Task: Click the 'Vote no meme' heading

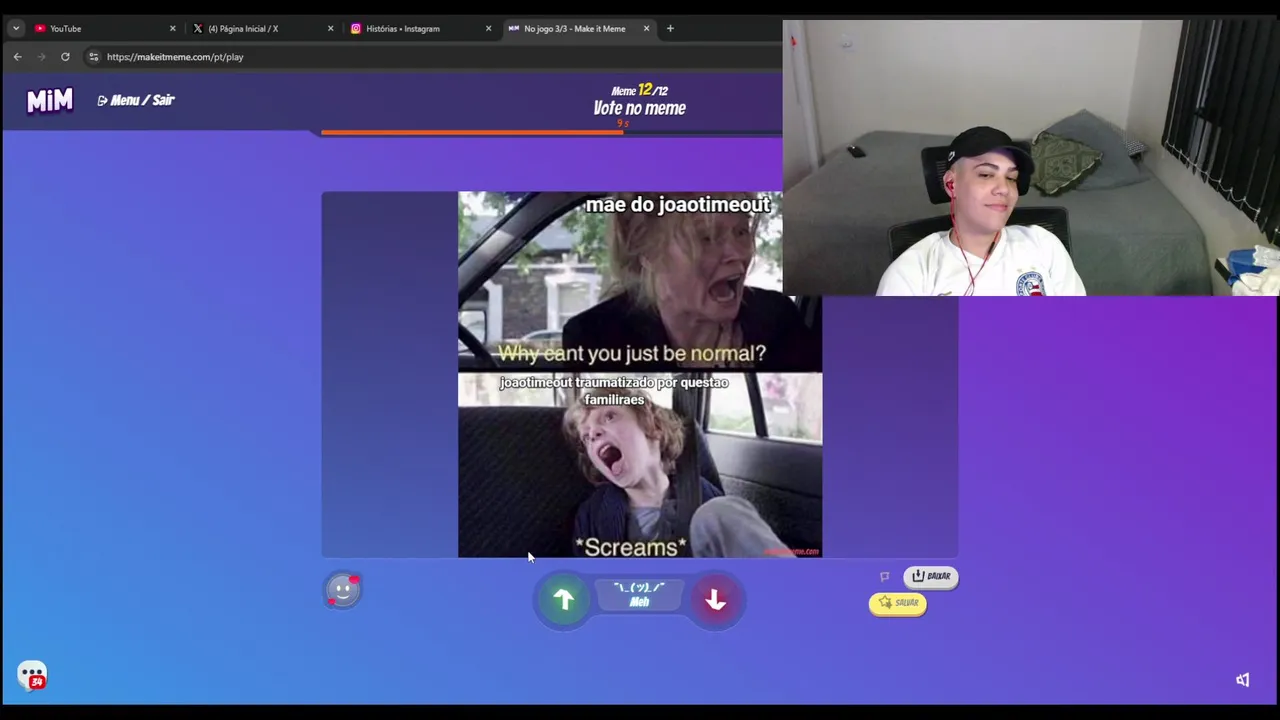Action: [x=640, y=108]
